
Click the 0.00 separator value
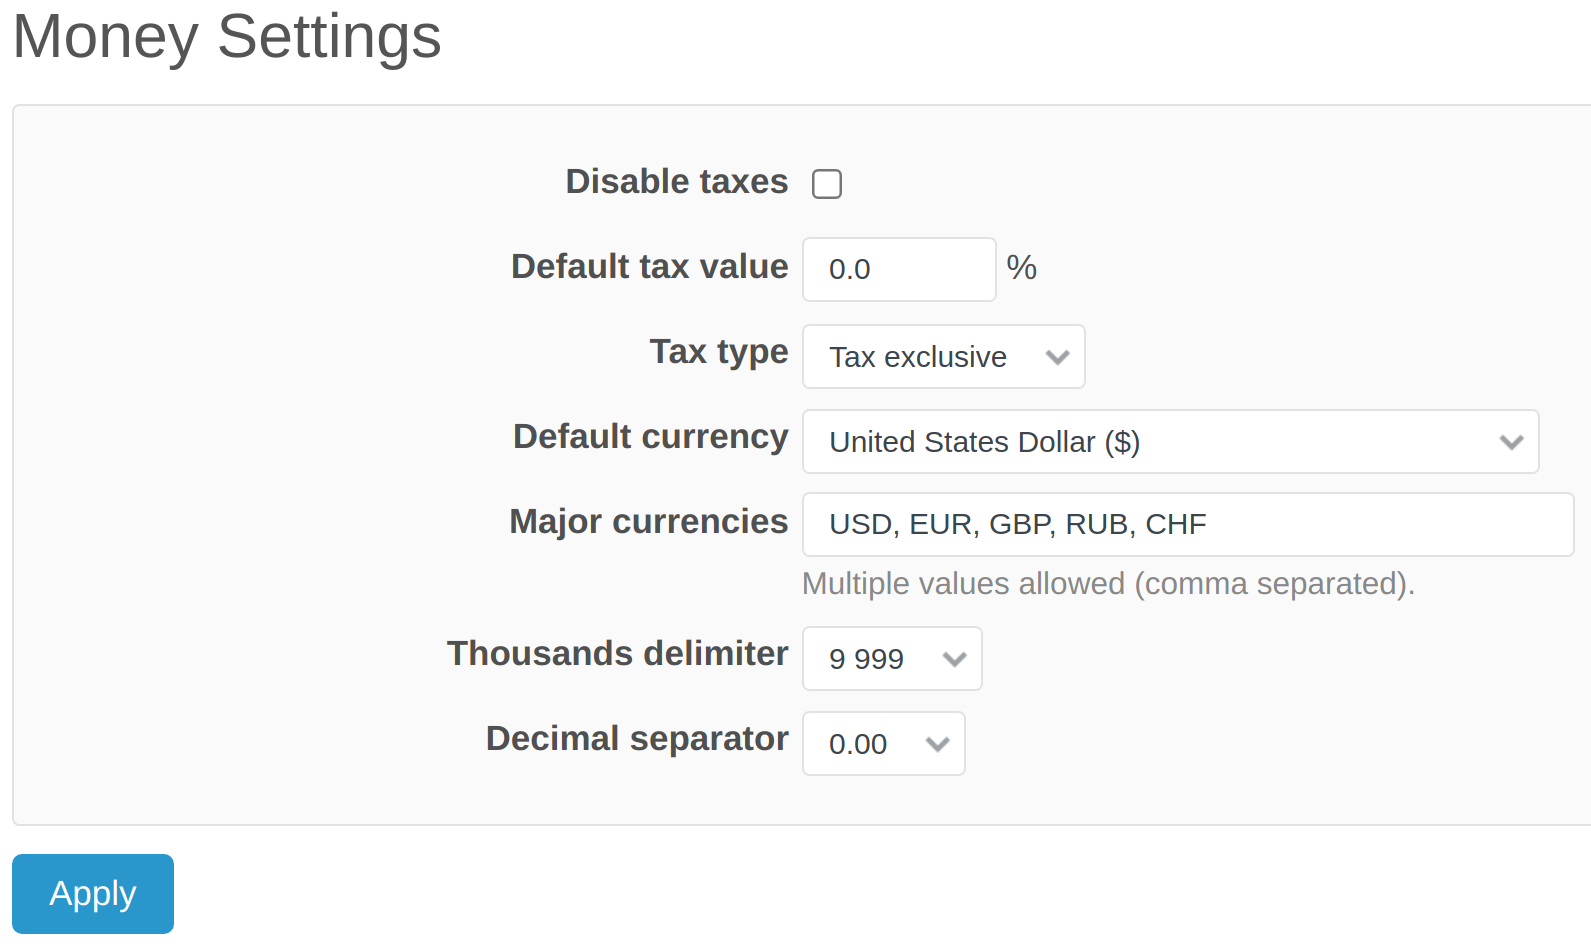coord(857,744)
